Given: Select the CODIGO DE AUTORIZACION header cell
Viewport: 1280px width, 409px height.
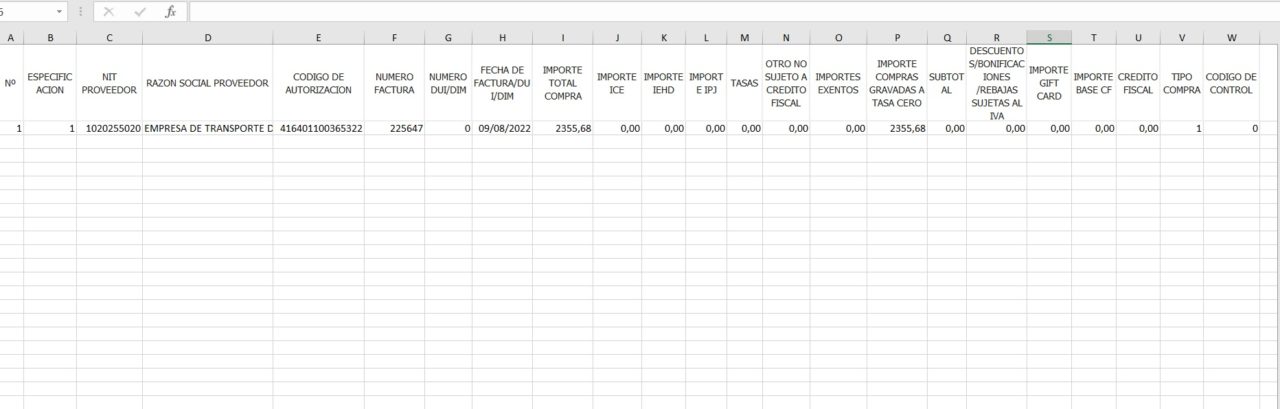Looking at the screenshot, I should (318, 83).
